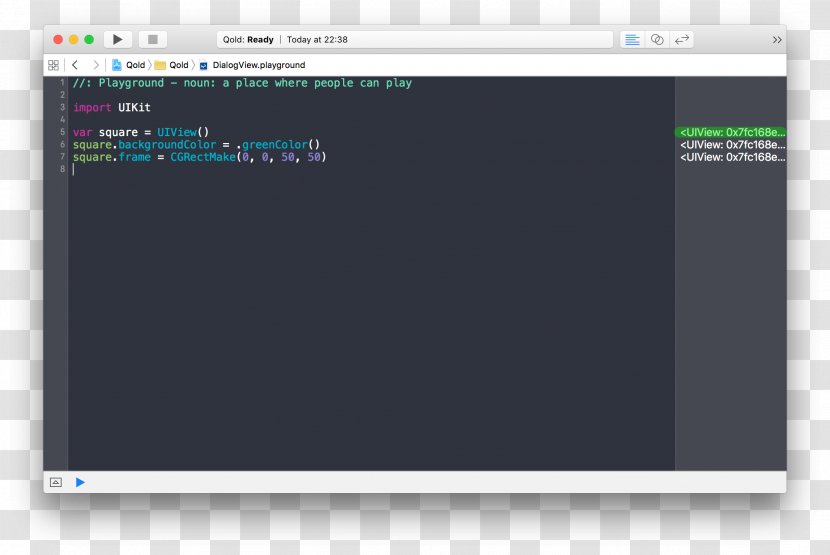
Task: Click the UIKit text in the code
Action: (134, 108)
